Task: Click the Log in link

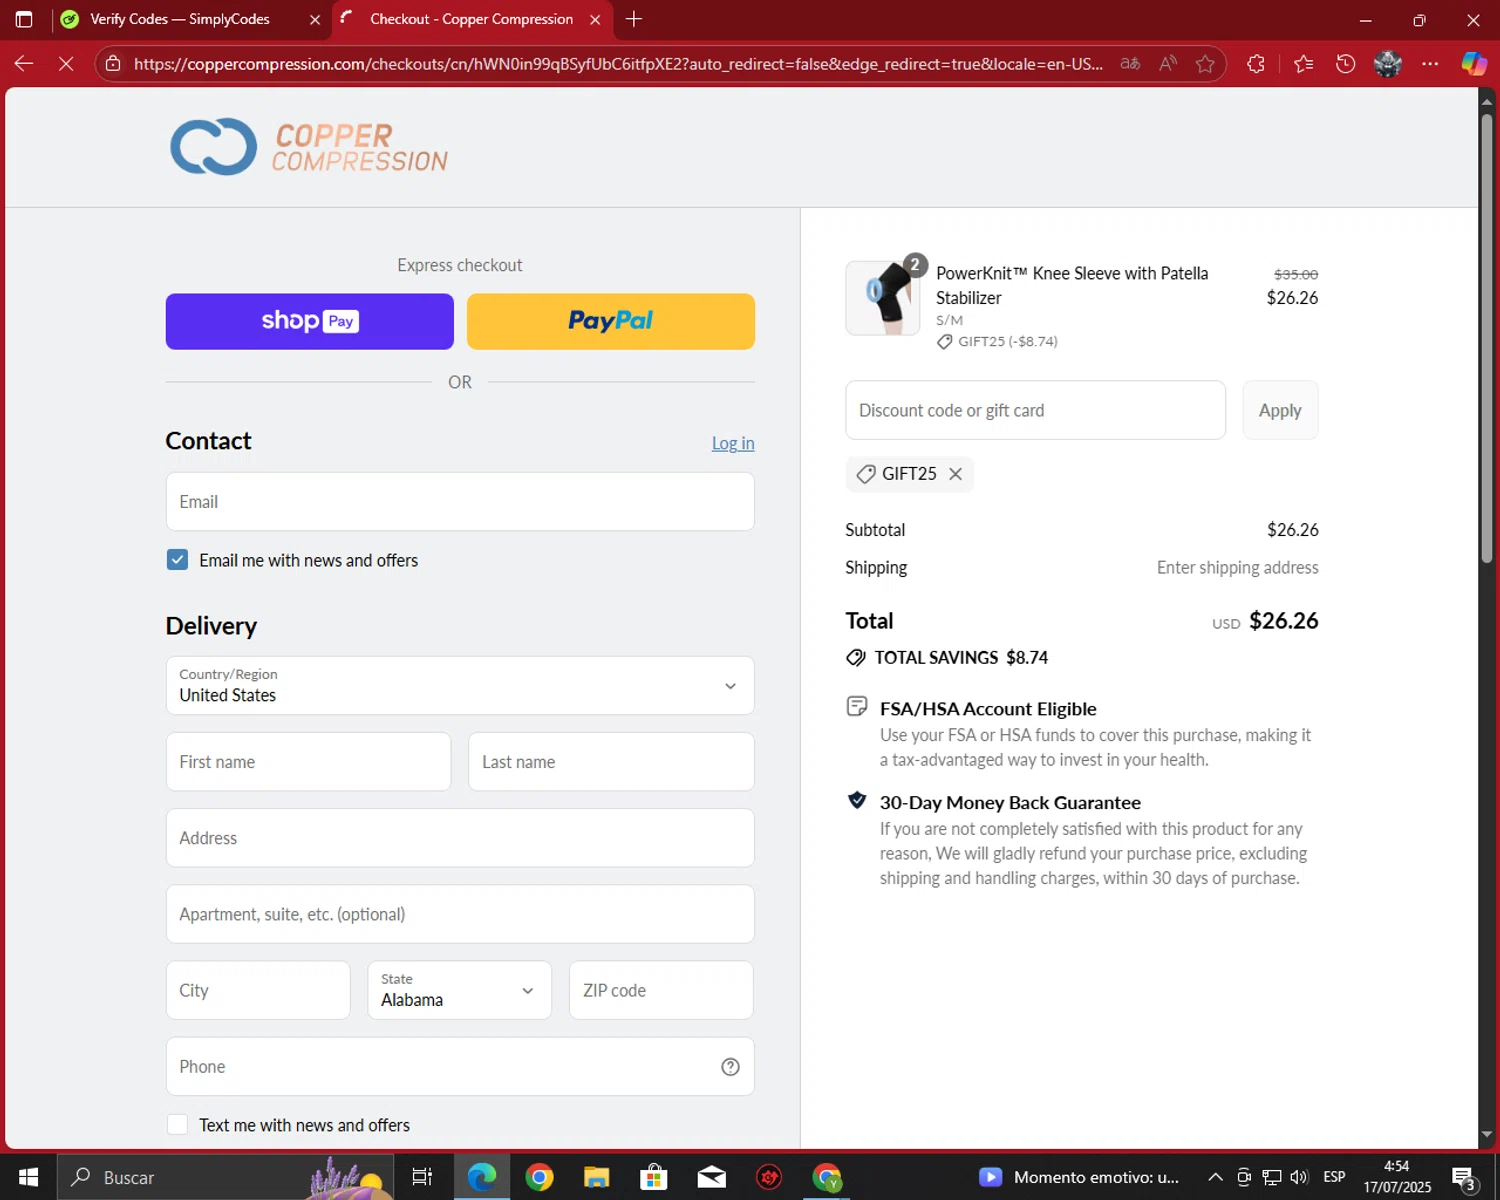Action: [x=732, y=443]
